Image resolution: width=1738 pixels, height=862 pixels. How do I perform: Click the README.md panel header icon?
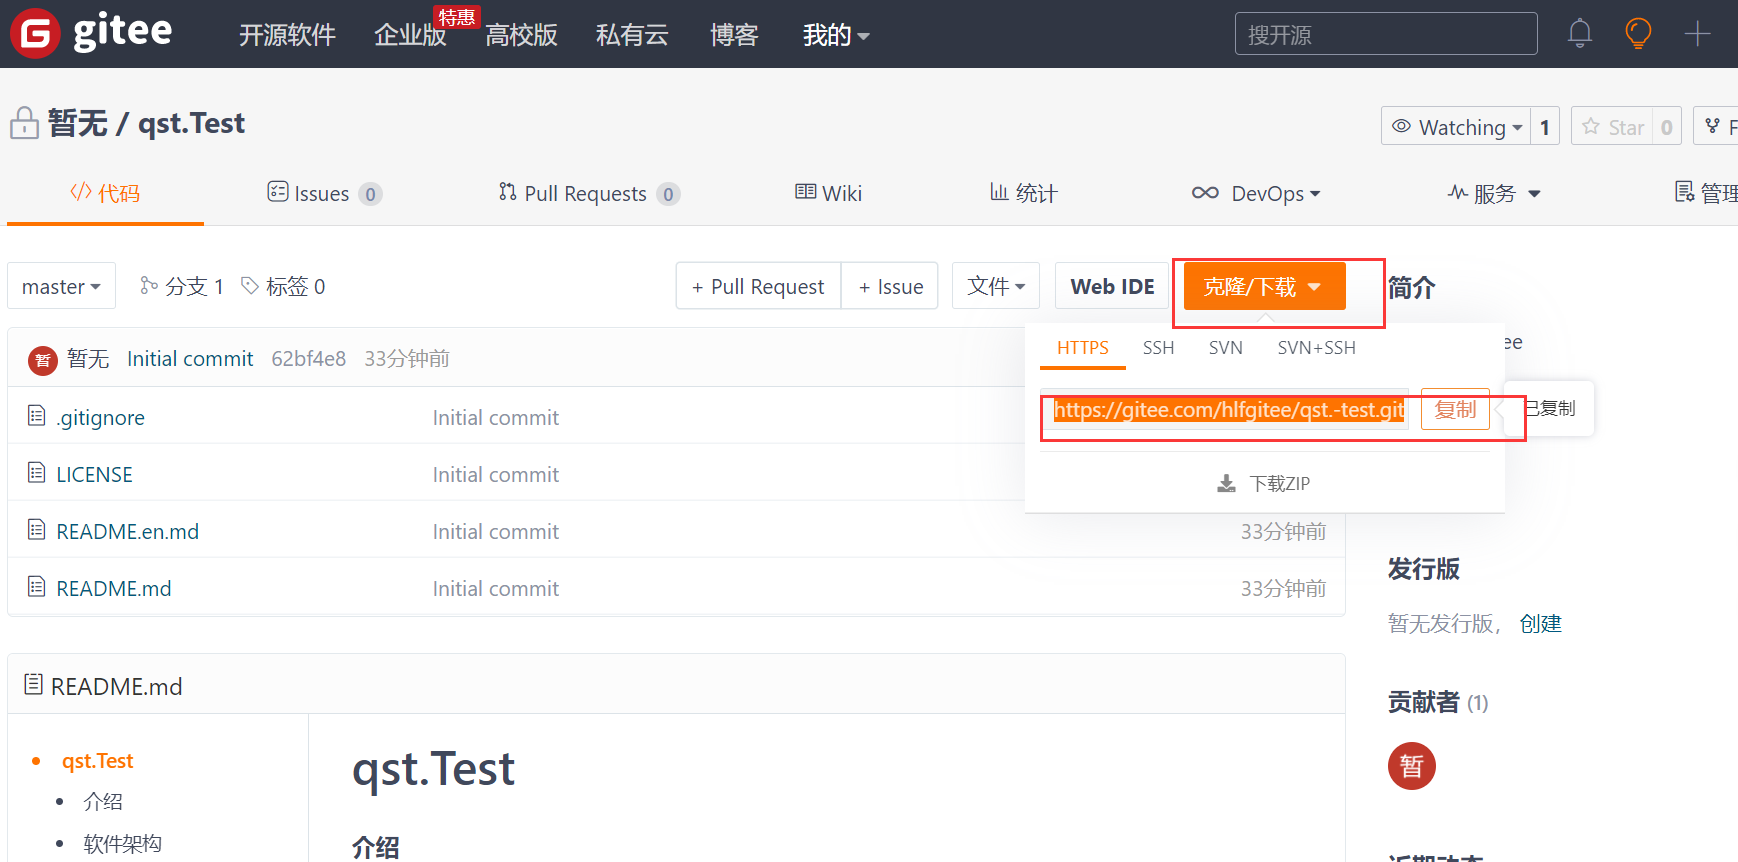(x=34, y=684)
